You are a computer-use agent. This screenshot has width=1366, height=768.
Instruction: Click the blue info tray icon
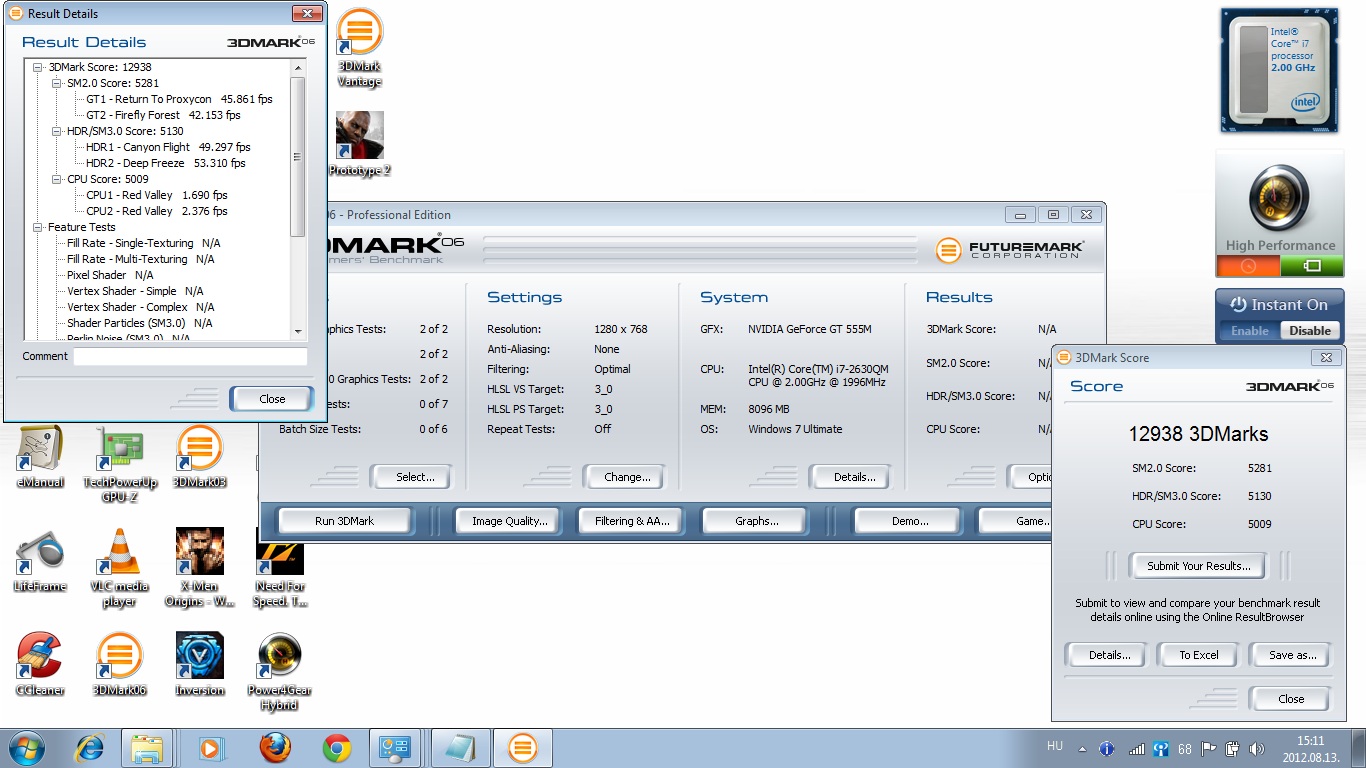(1107, 748)
